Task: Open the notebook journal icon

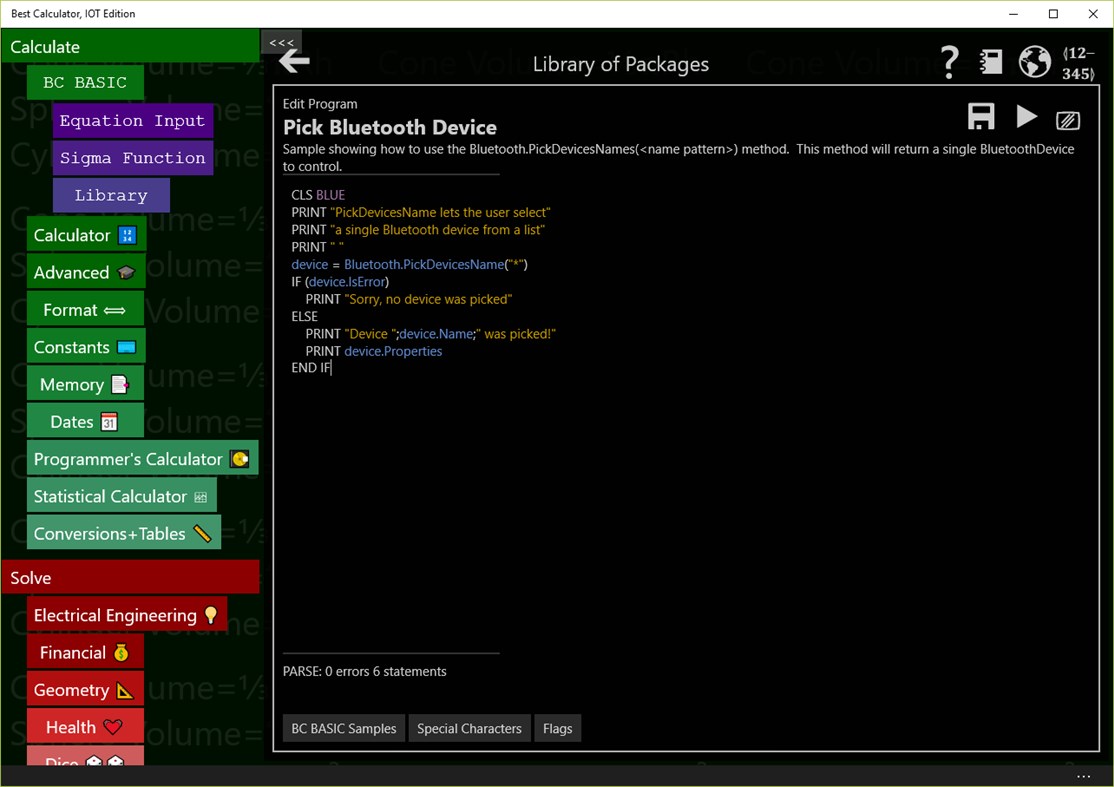Action: click(x=991, y=62)
